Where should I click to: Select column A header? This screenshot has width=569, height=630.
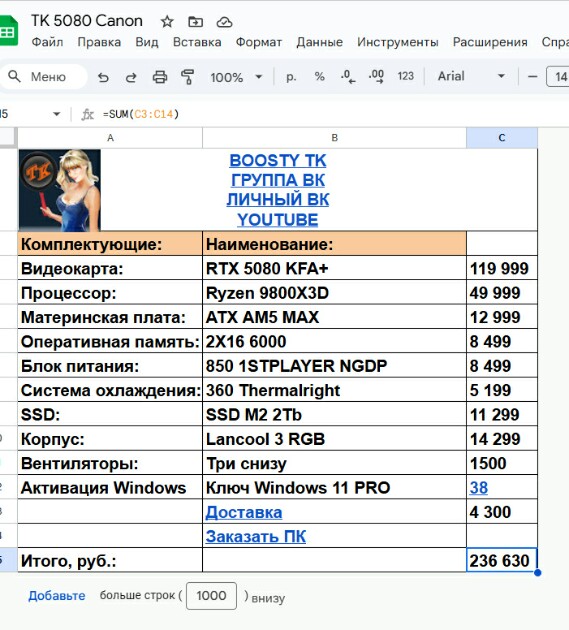[x=110, y=138]
